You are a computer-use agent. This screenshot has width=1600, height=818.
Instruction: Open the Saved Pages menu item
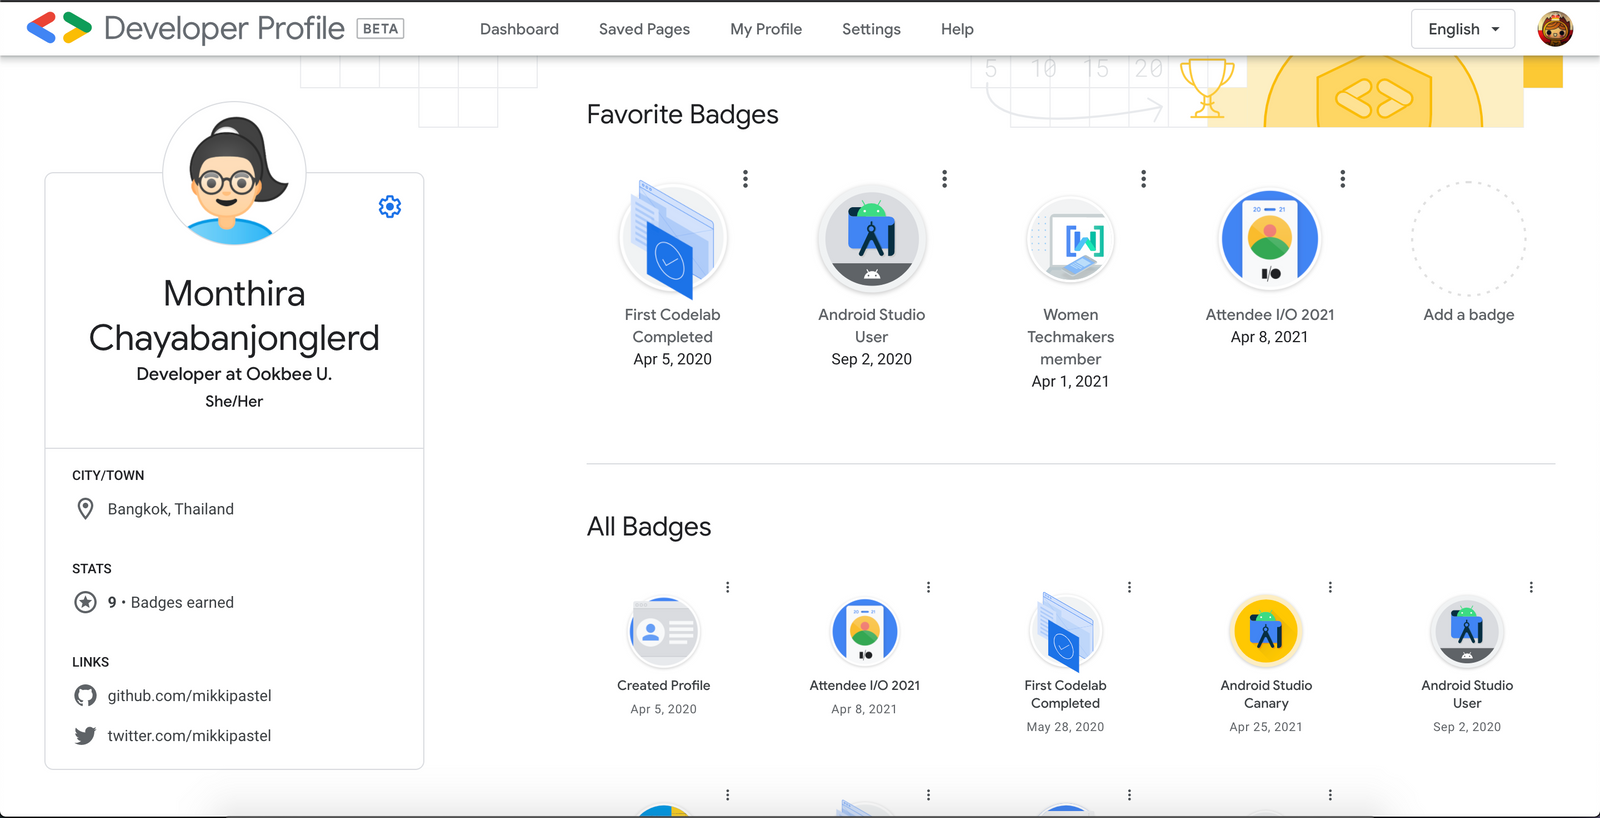click(644, 29)
